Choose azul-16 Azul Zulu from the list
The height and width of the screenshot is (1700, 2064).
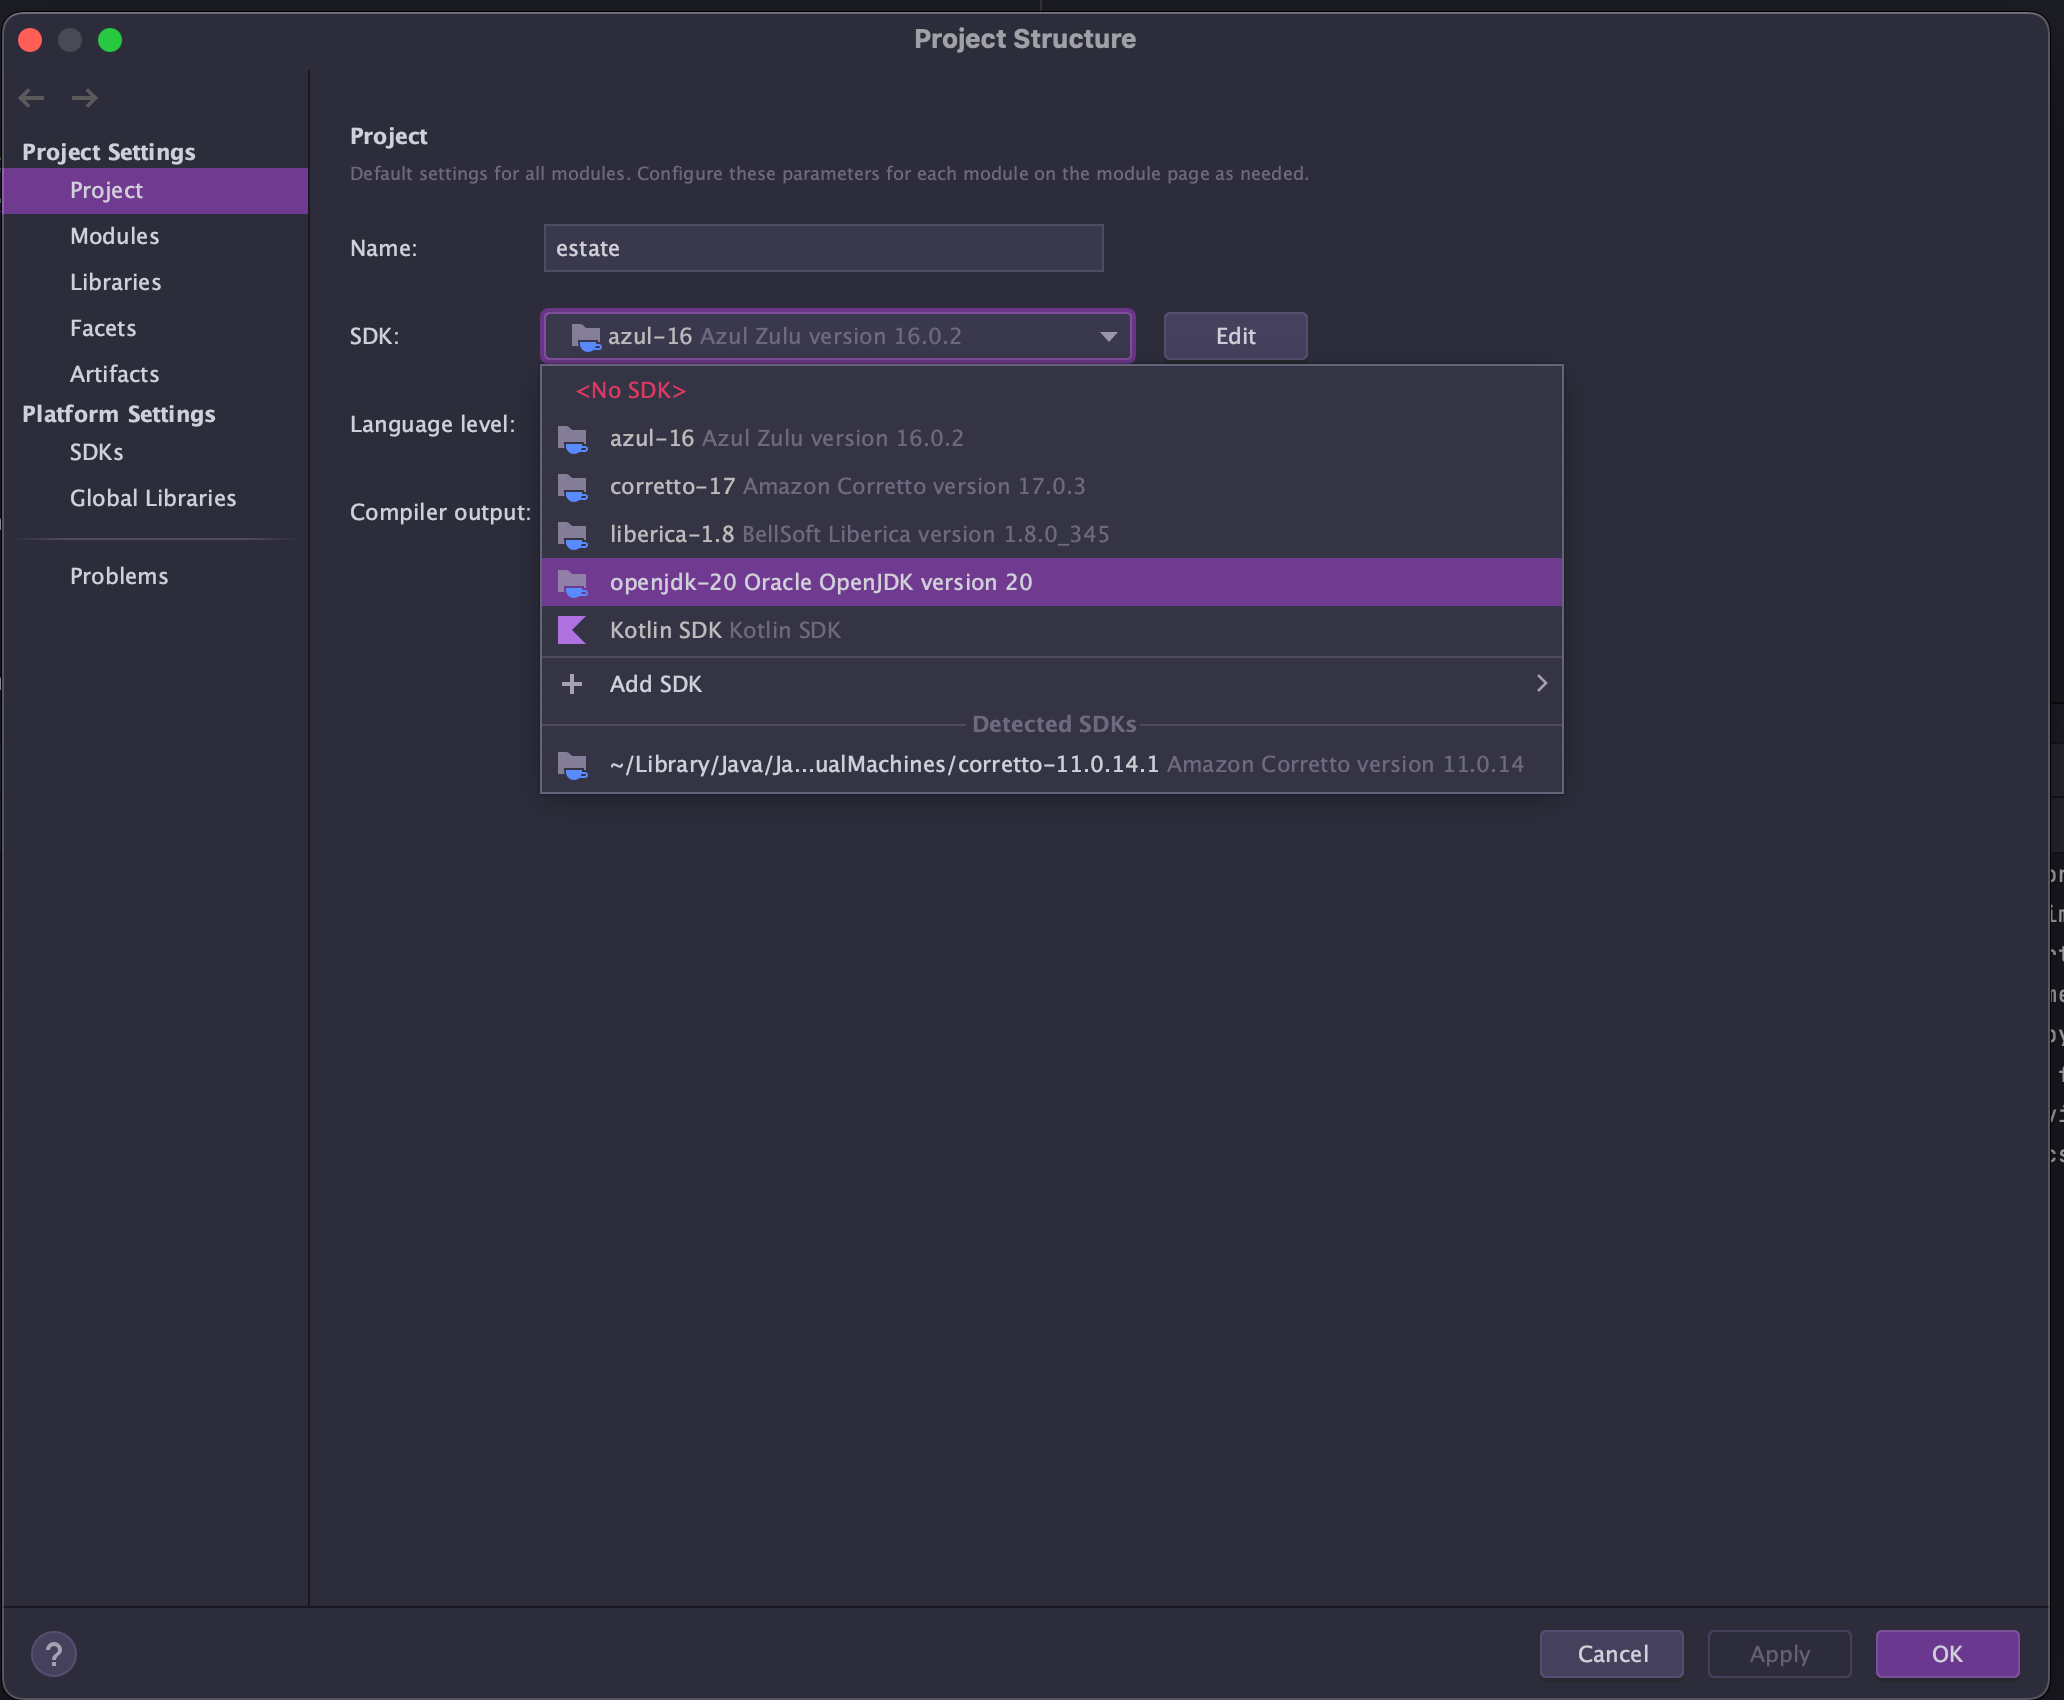pyautogui.click(x=786, y=438)
